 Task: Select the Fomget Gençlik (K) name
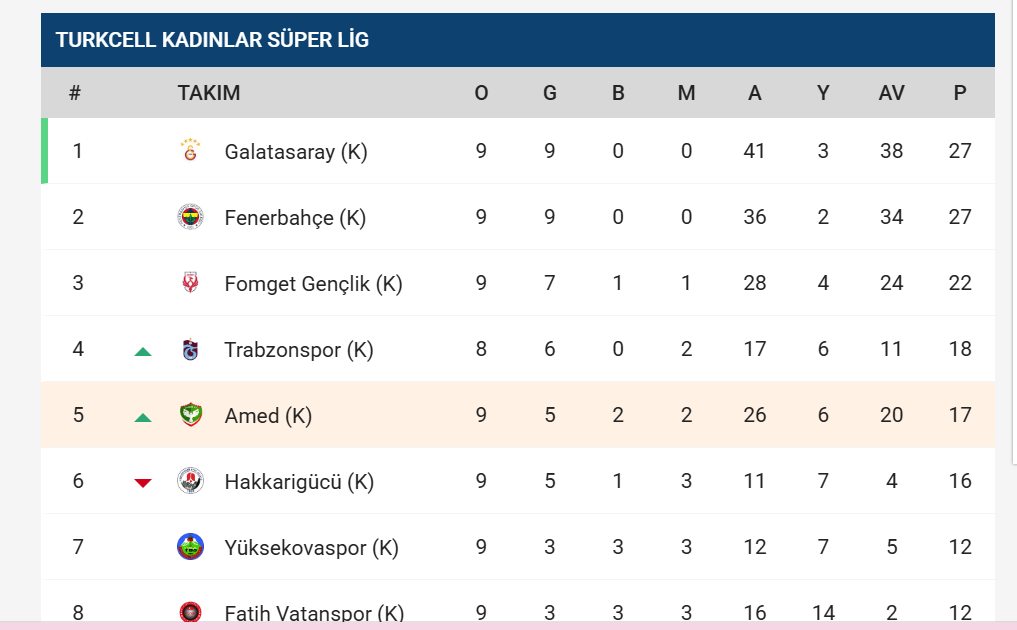click(x=313, y=284)
